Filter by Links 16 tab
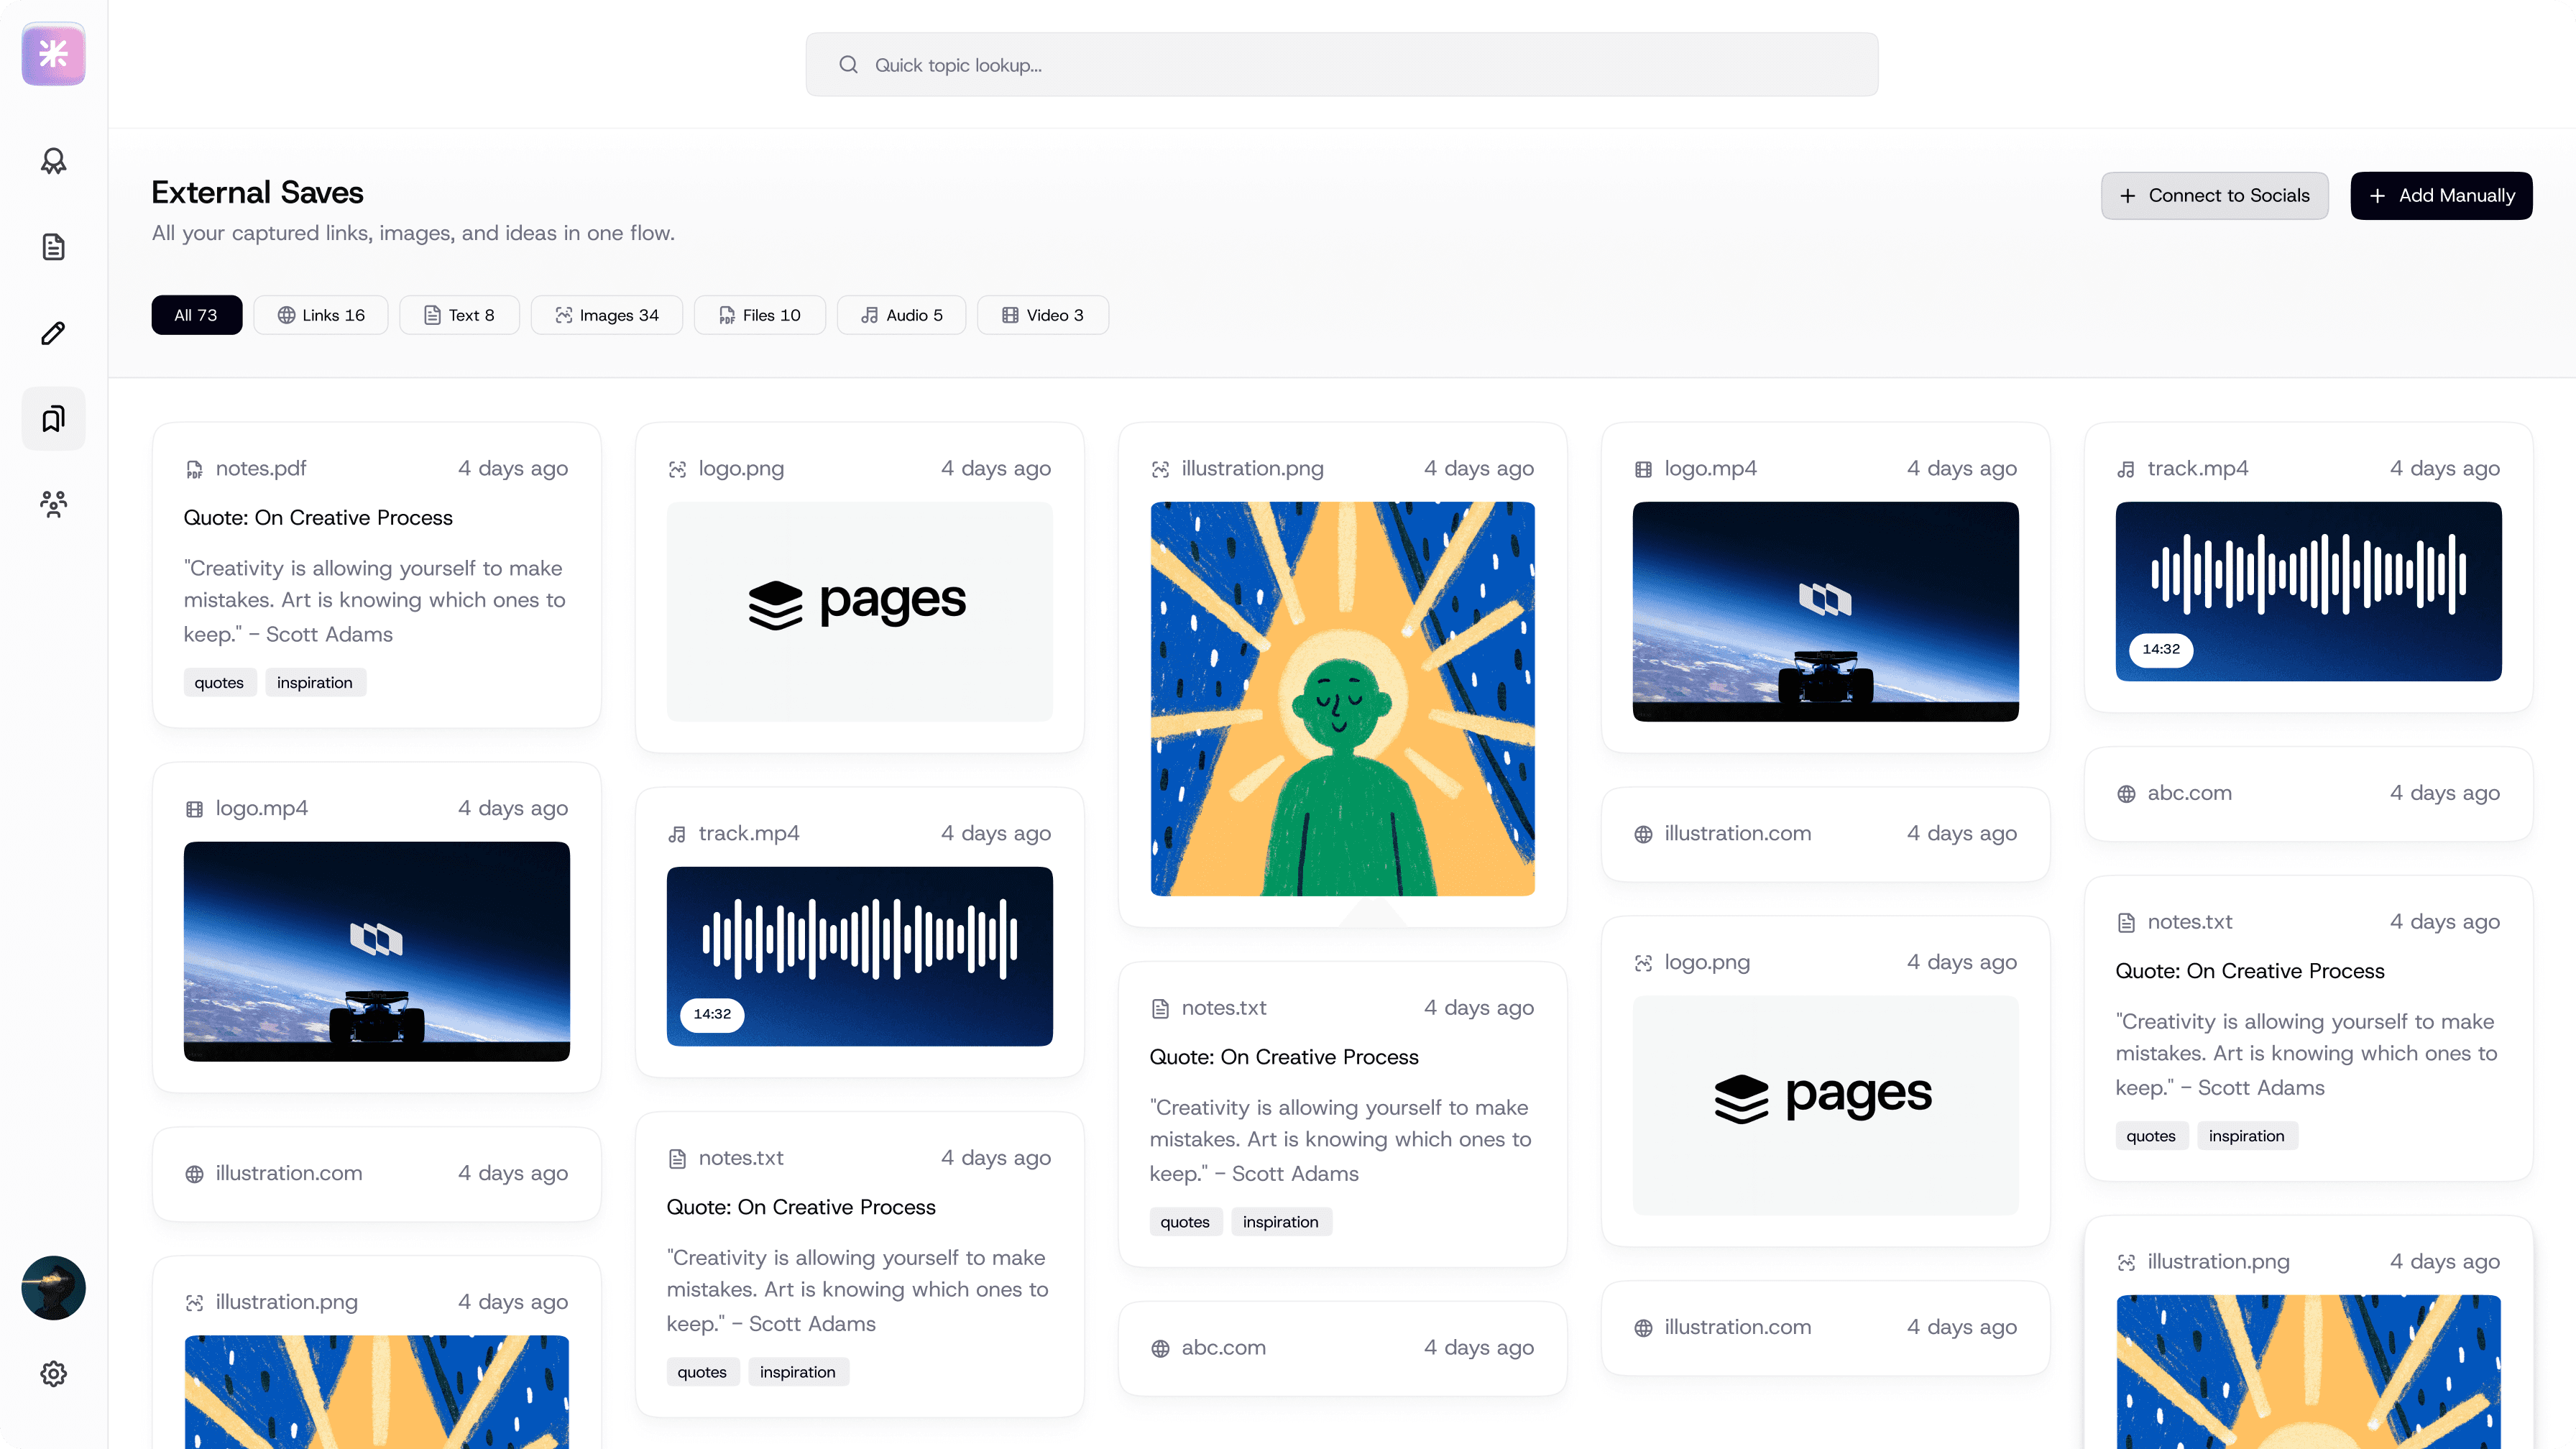The width and height of the screenshot is (2576, 1449). pos(320,315)
